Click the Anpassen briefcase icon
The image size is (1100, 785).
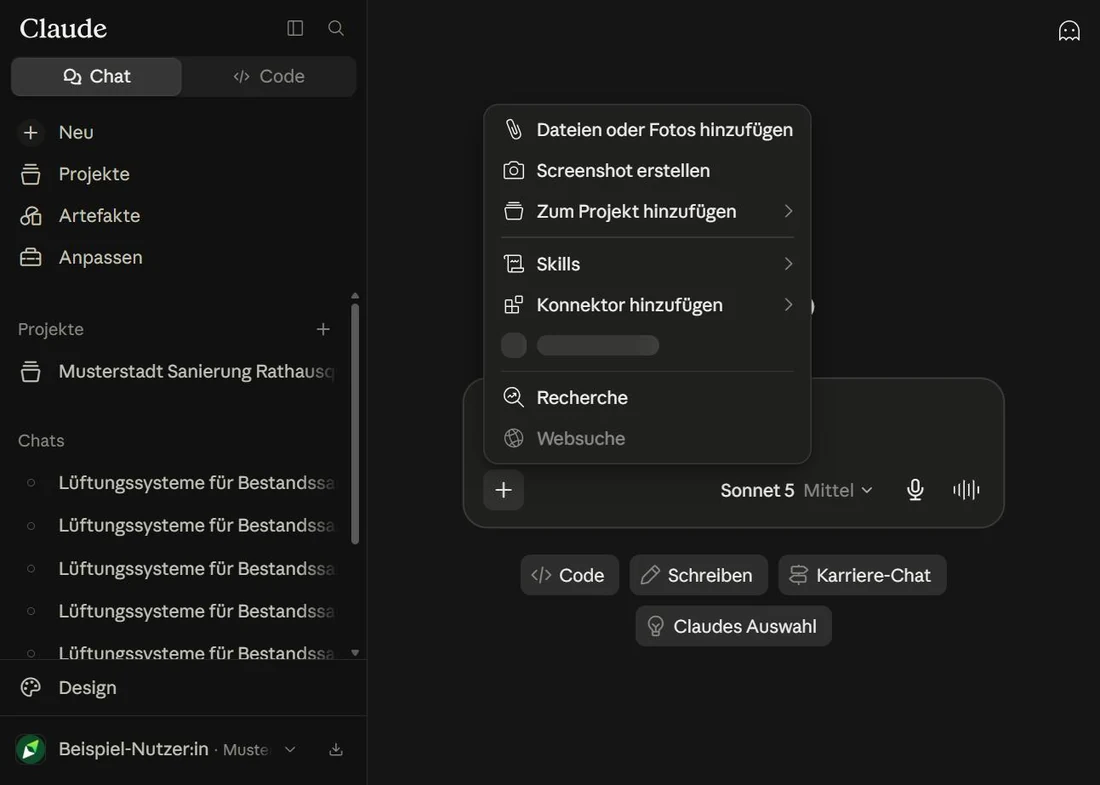point(31,257)
